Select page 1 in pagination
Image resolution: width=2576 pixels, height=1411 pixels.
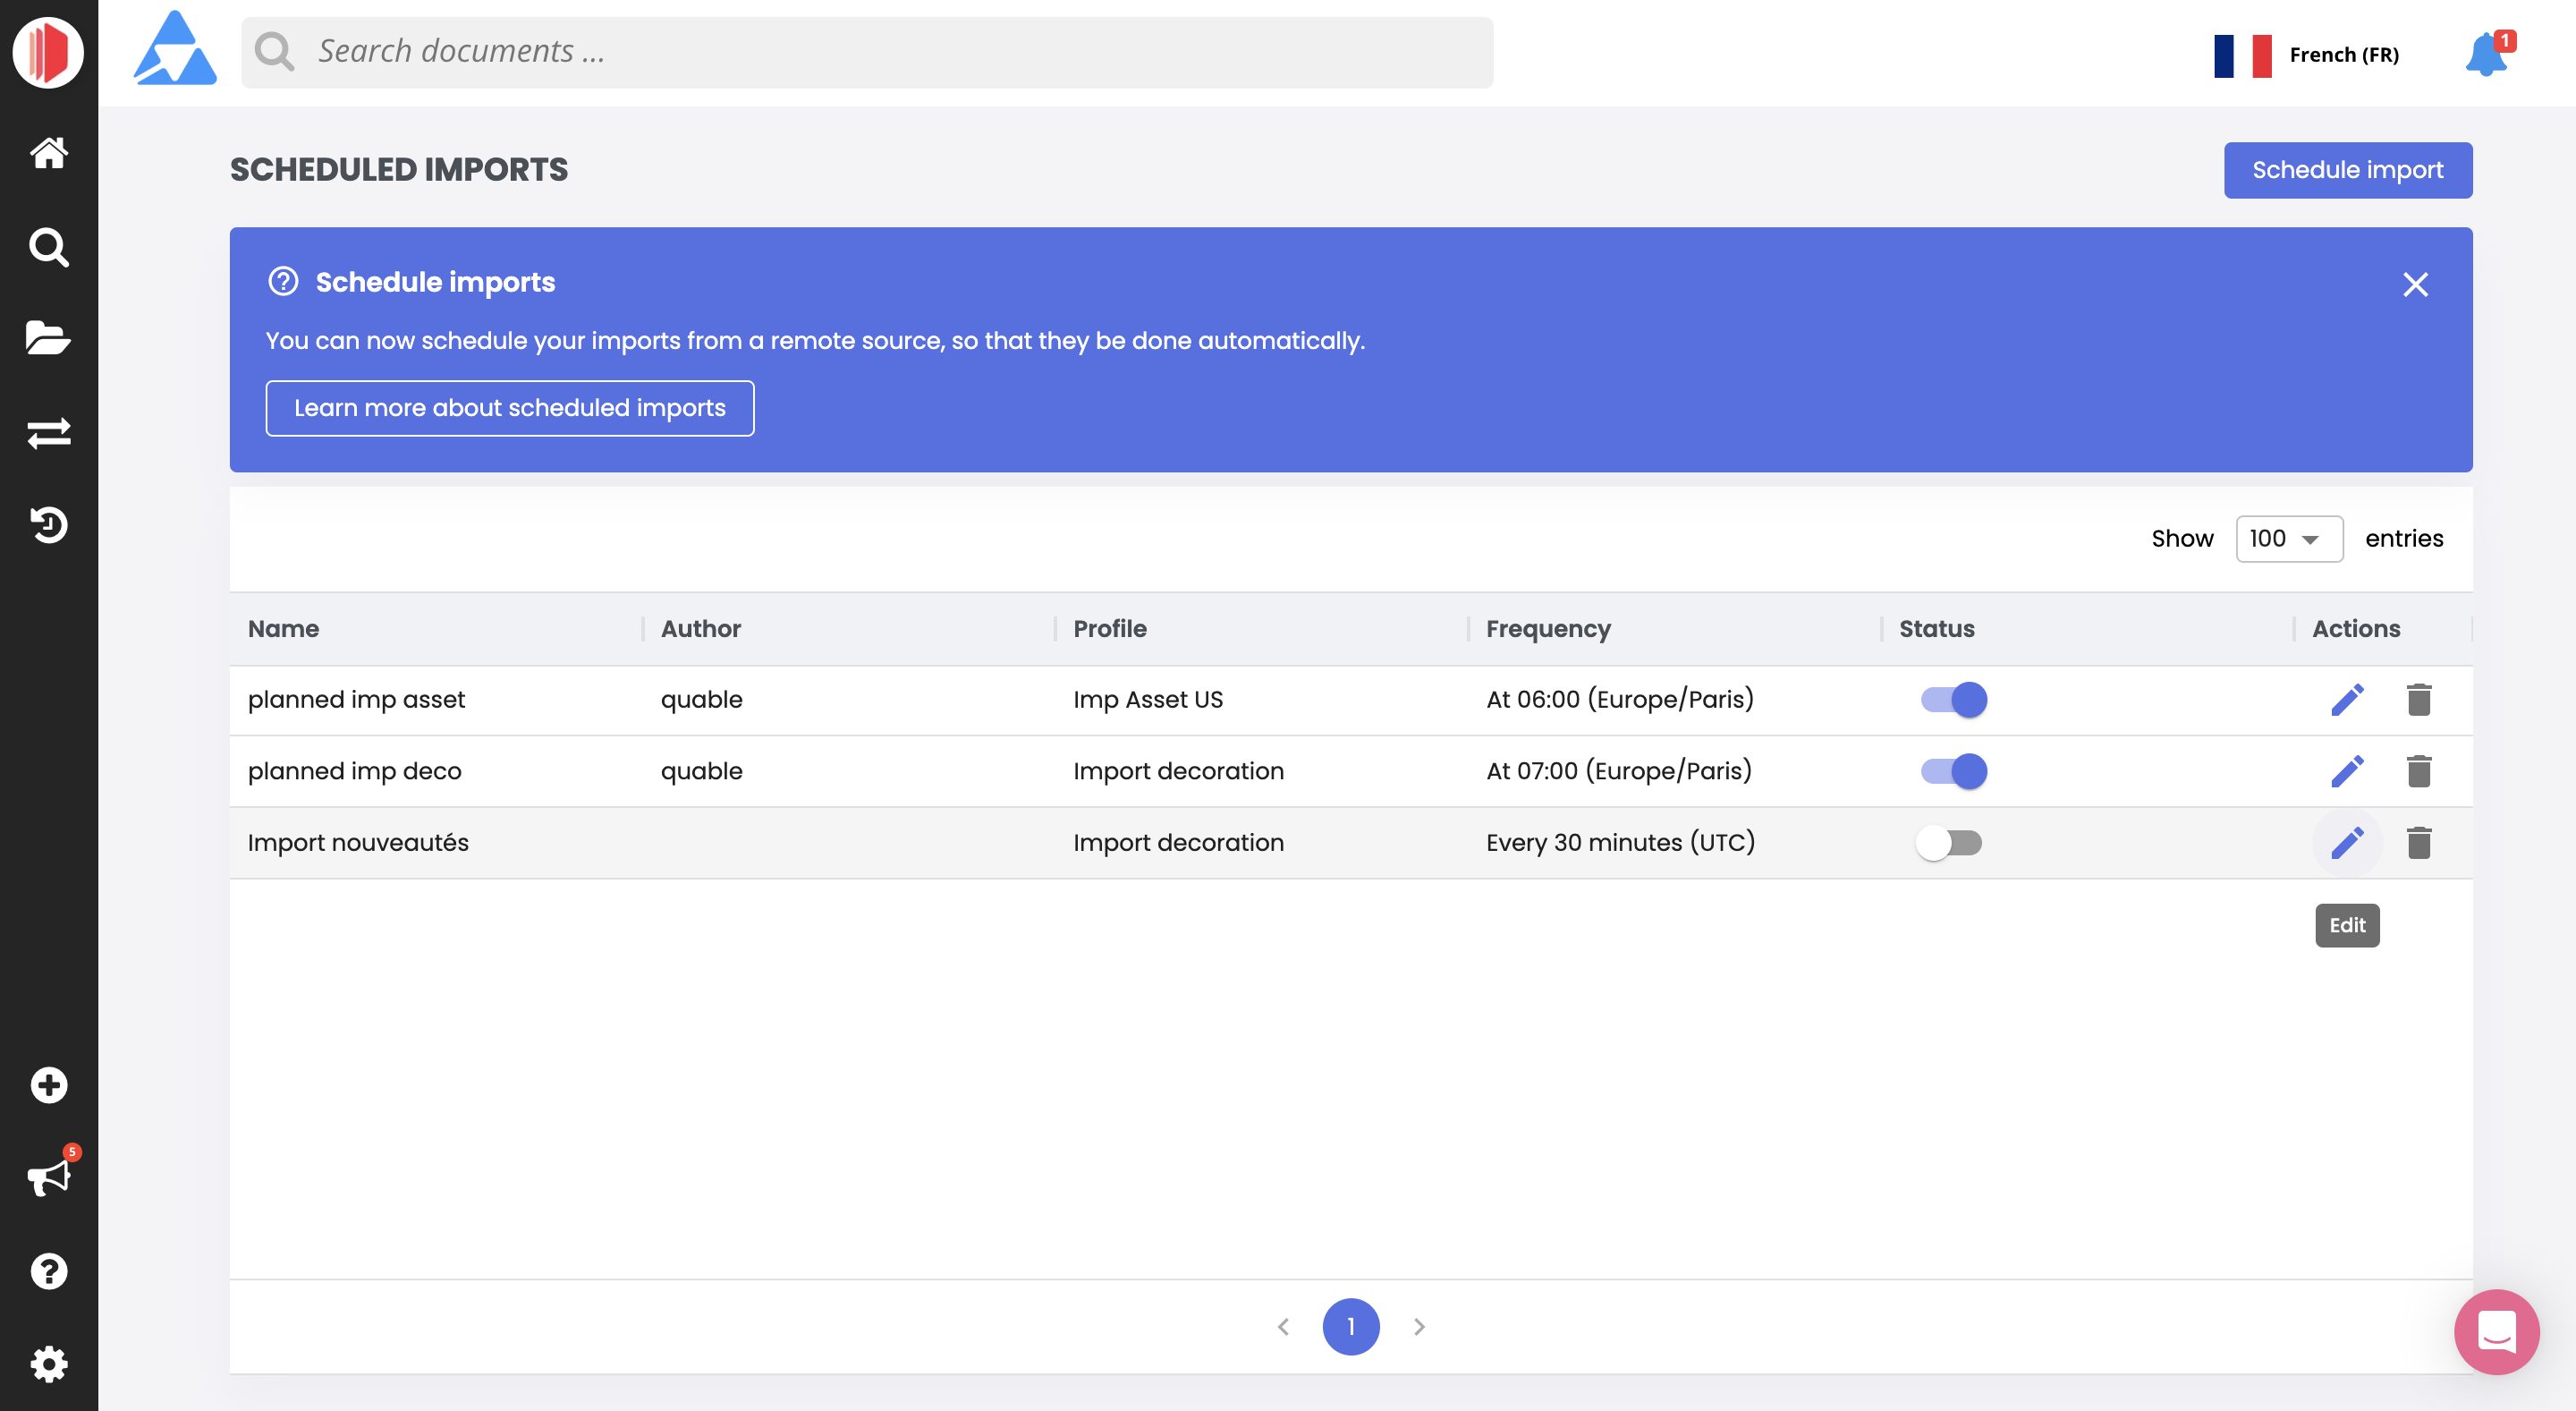[1351, 1327]
